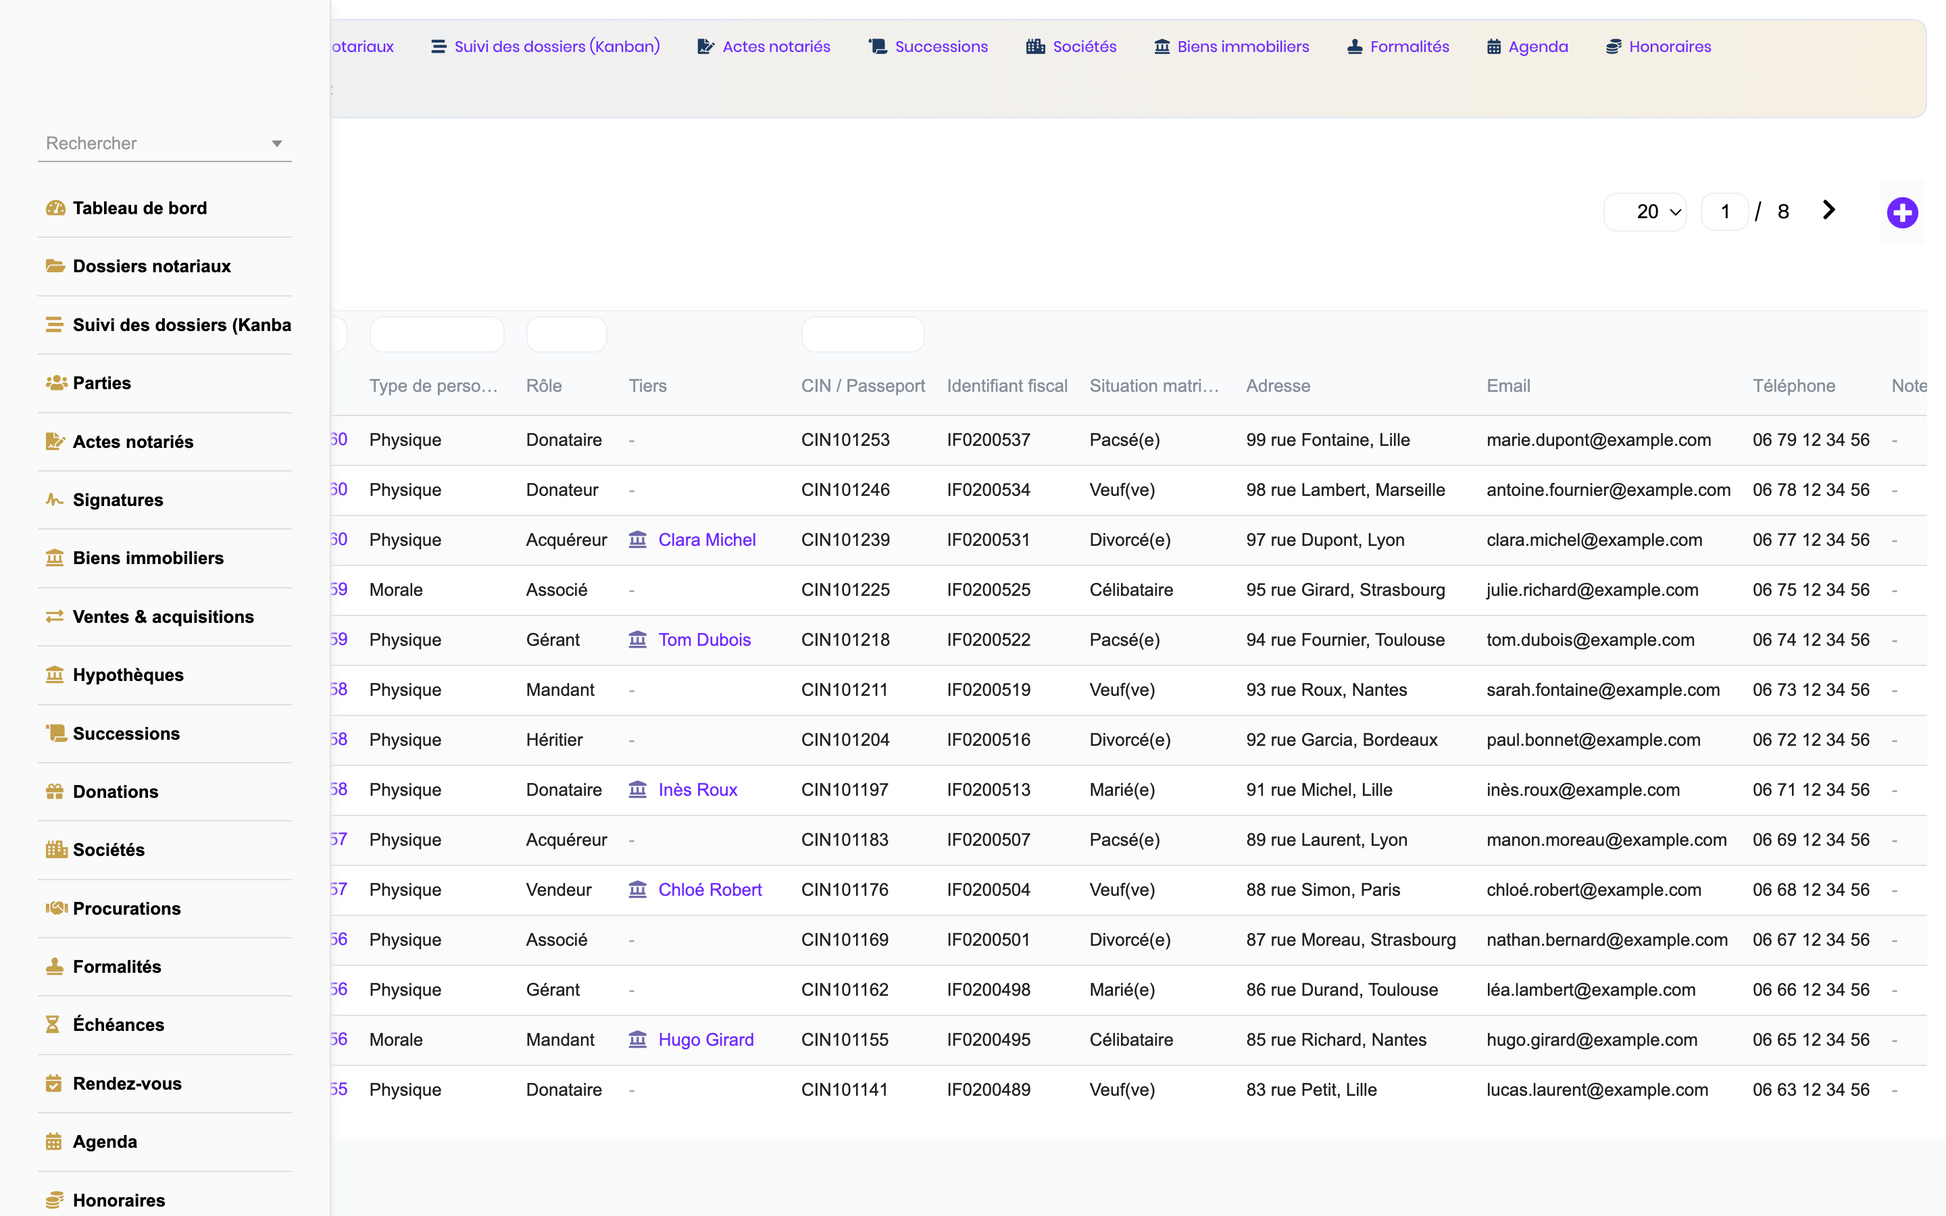Click the Hypothèques bank icon

coord(54,675)
